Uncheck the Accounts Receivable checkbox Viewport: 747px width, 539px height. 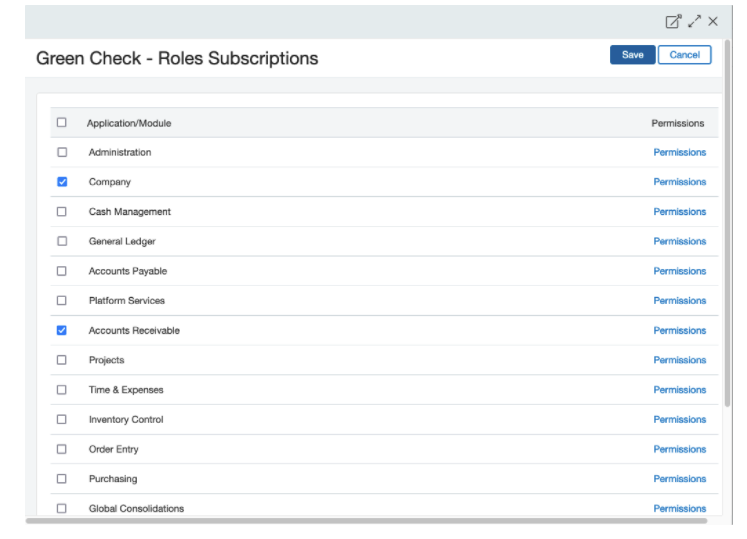[62, 330]
